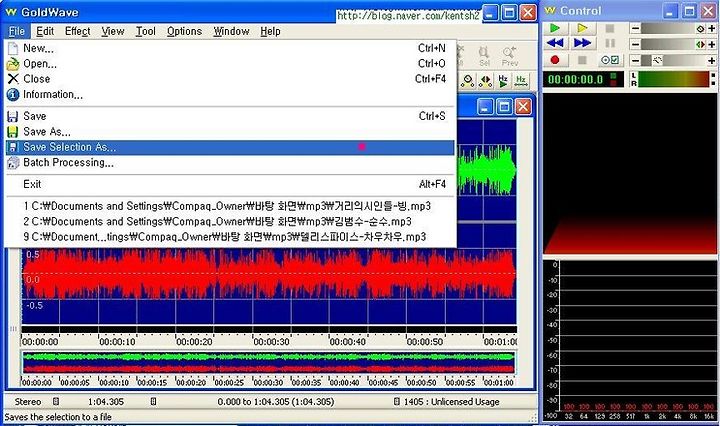This screenshot has width=720, height=426.
Task: Select Save Selection As... menu entry
Action: pyautogui.click(x=230, y=147)
